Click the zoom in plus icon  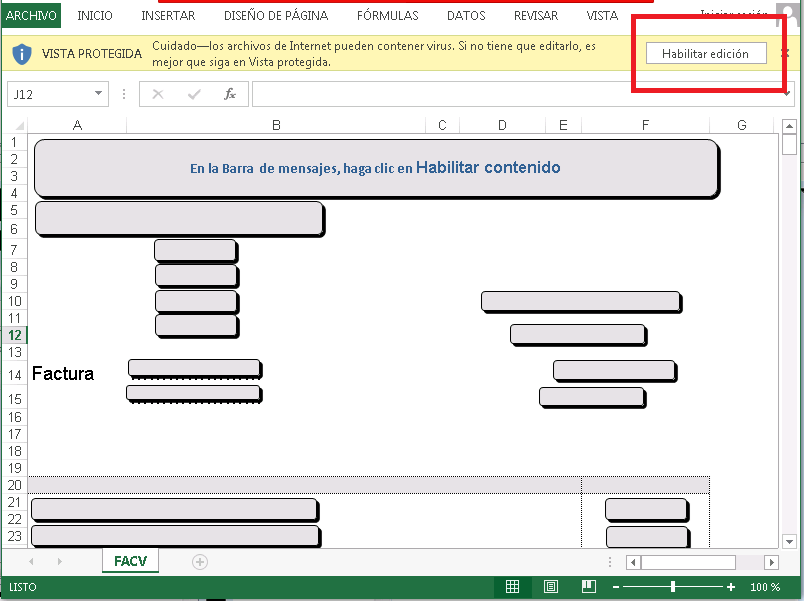[x=731, y=587]
